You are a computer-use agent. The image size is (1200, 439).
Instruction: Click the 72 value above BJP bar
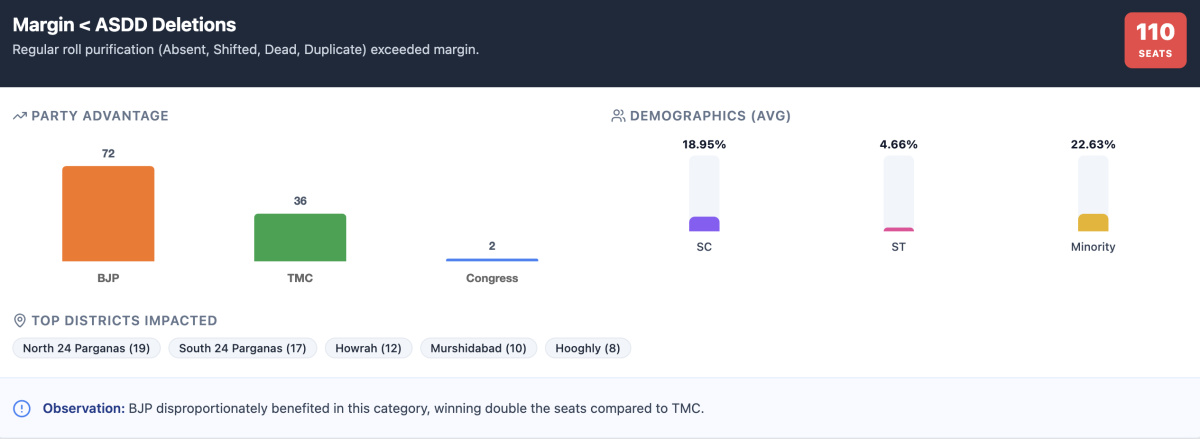(108, 153)
